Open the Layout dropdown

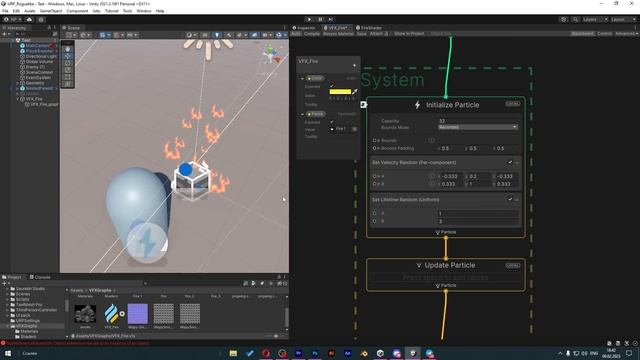tap(623, 19)
